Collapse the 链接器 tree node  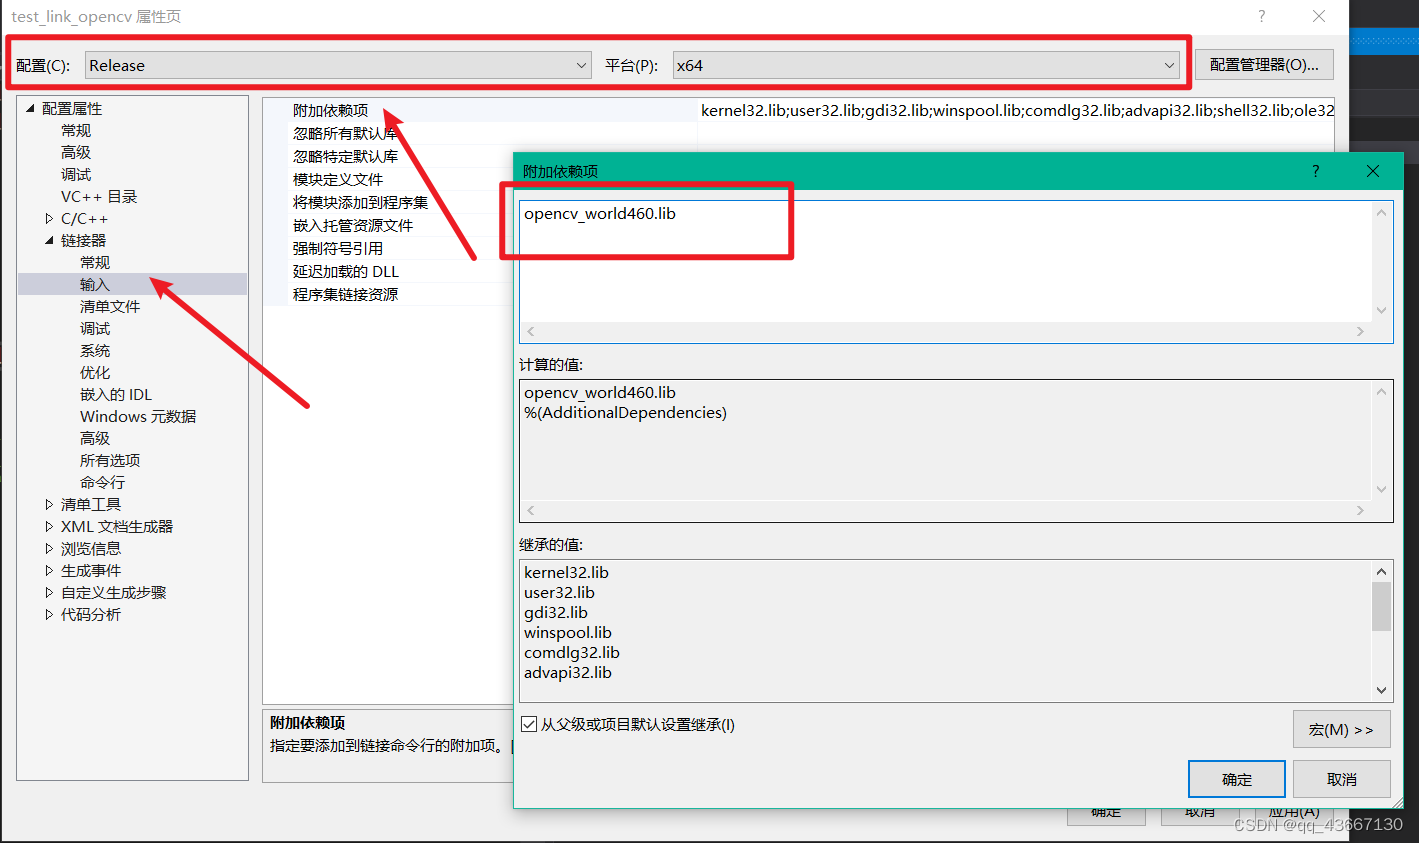pos(49,240)
